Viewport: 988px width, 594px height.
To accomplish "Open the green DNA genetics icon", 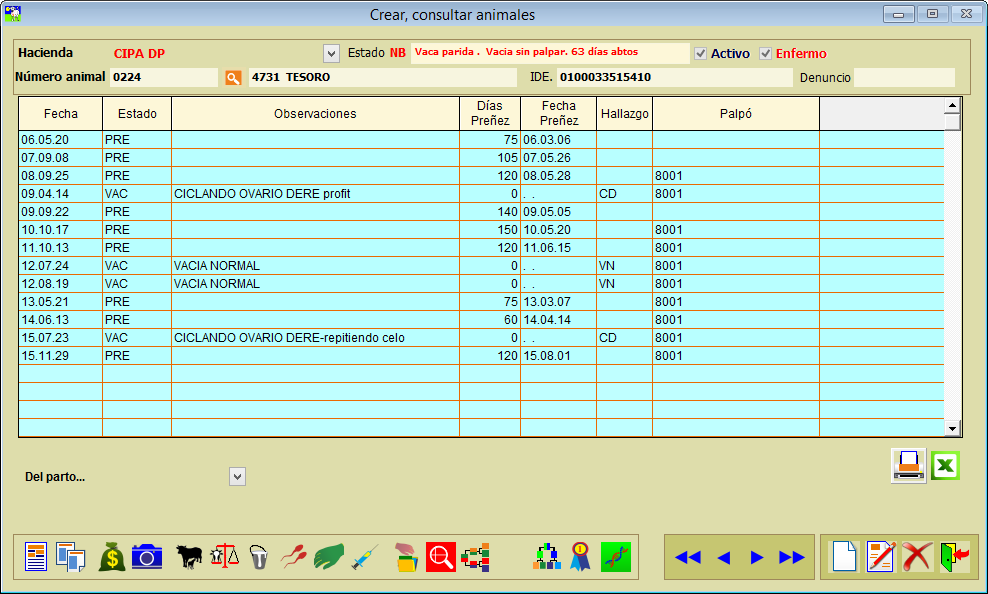I will (616, 556).
